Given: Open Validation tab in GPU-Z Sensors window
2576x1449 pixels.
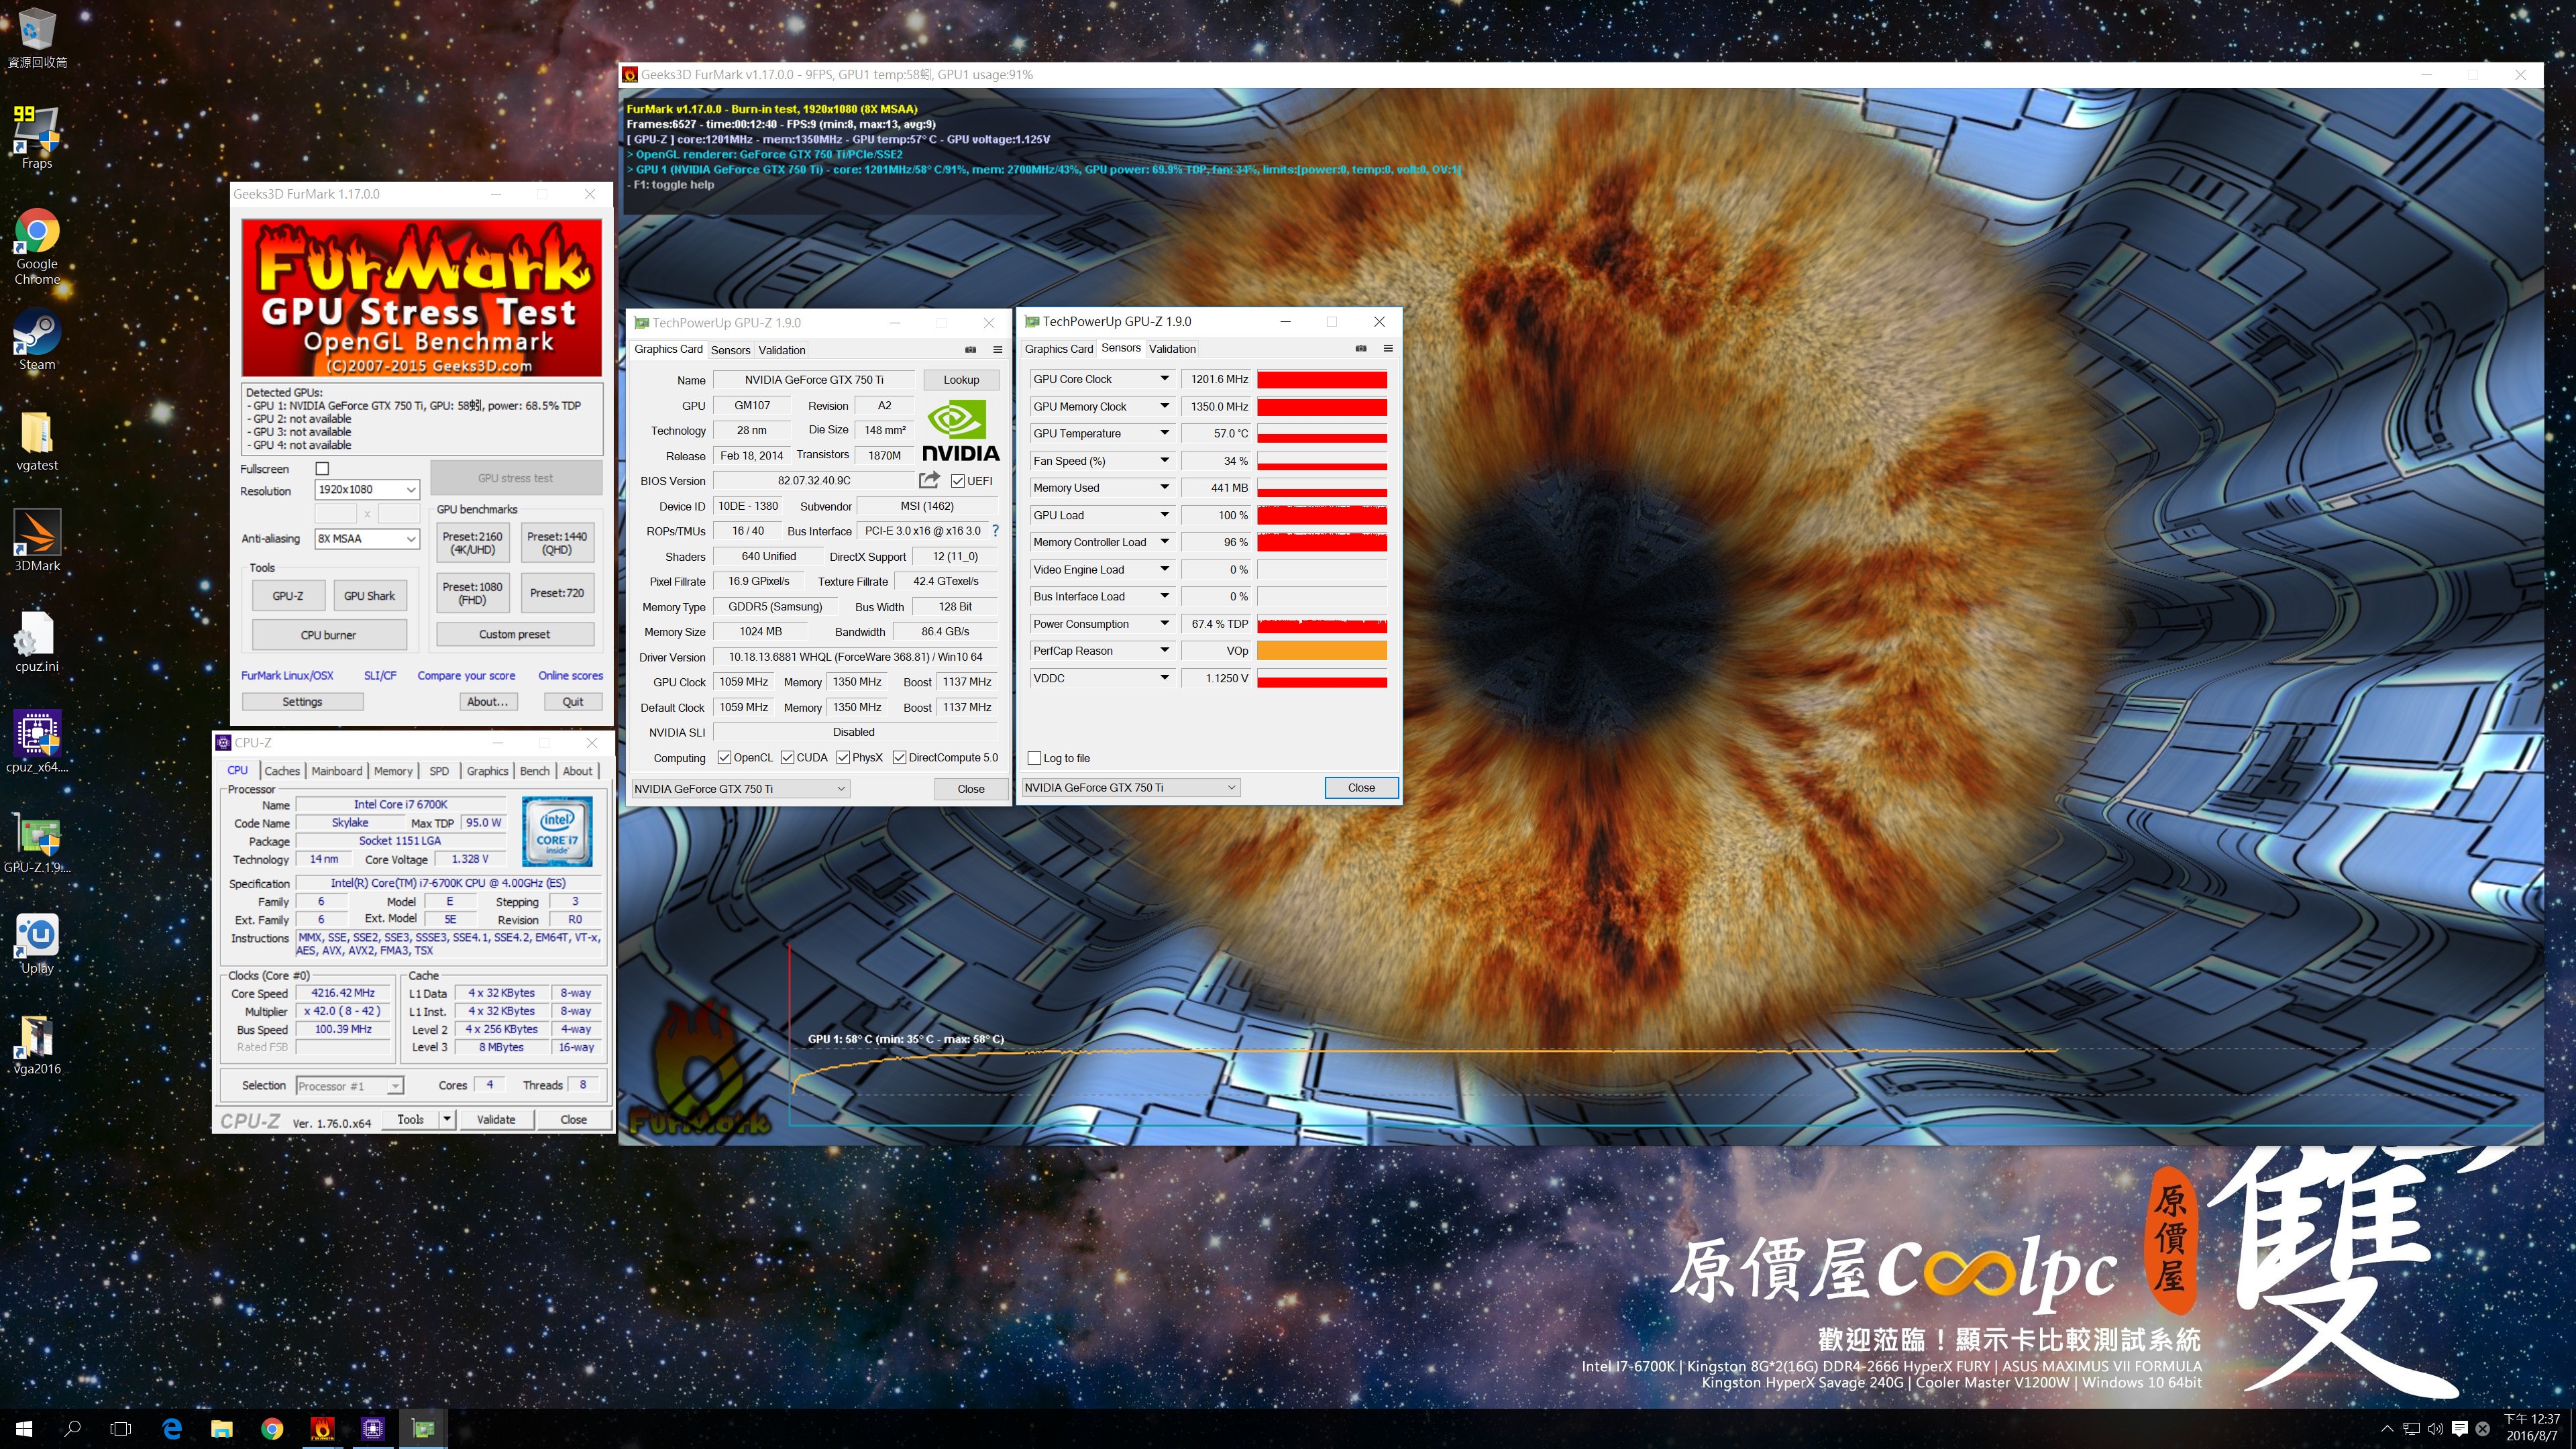Looking at the screenshot, I should pos(1172,349).
